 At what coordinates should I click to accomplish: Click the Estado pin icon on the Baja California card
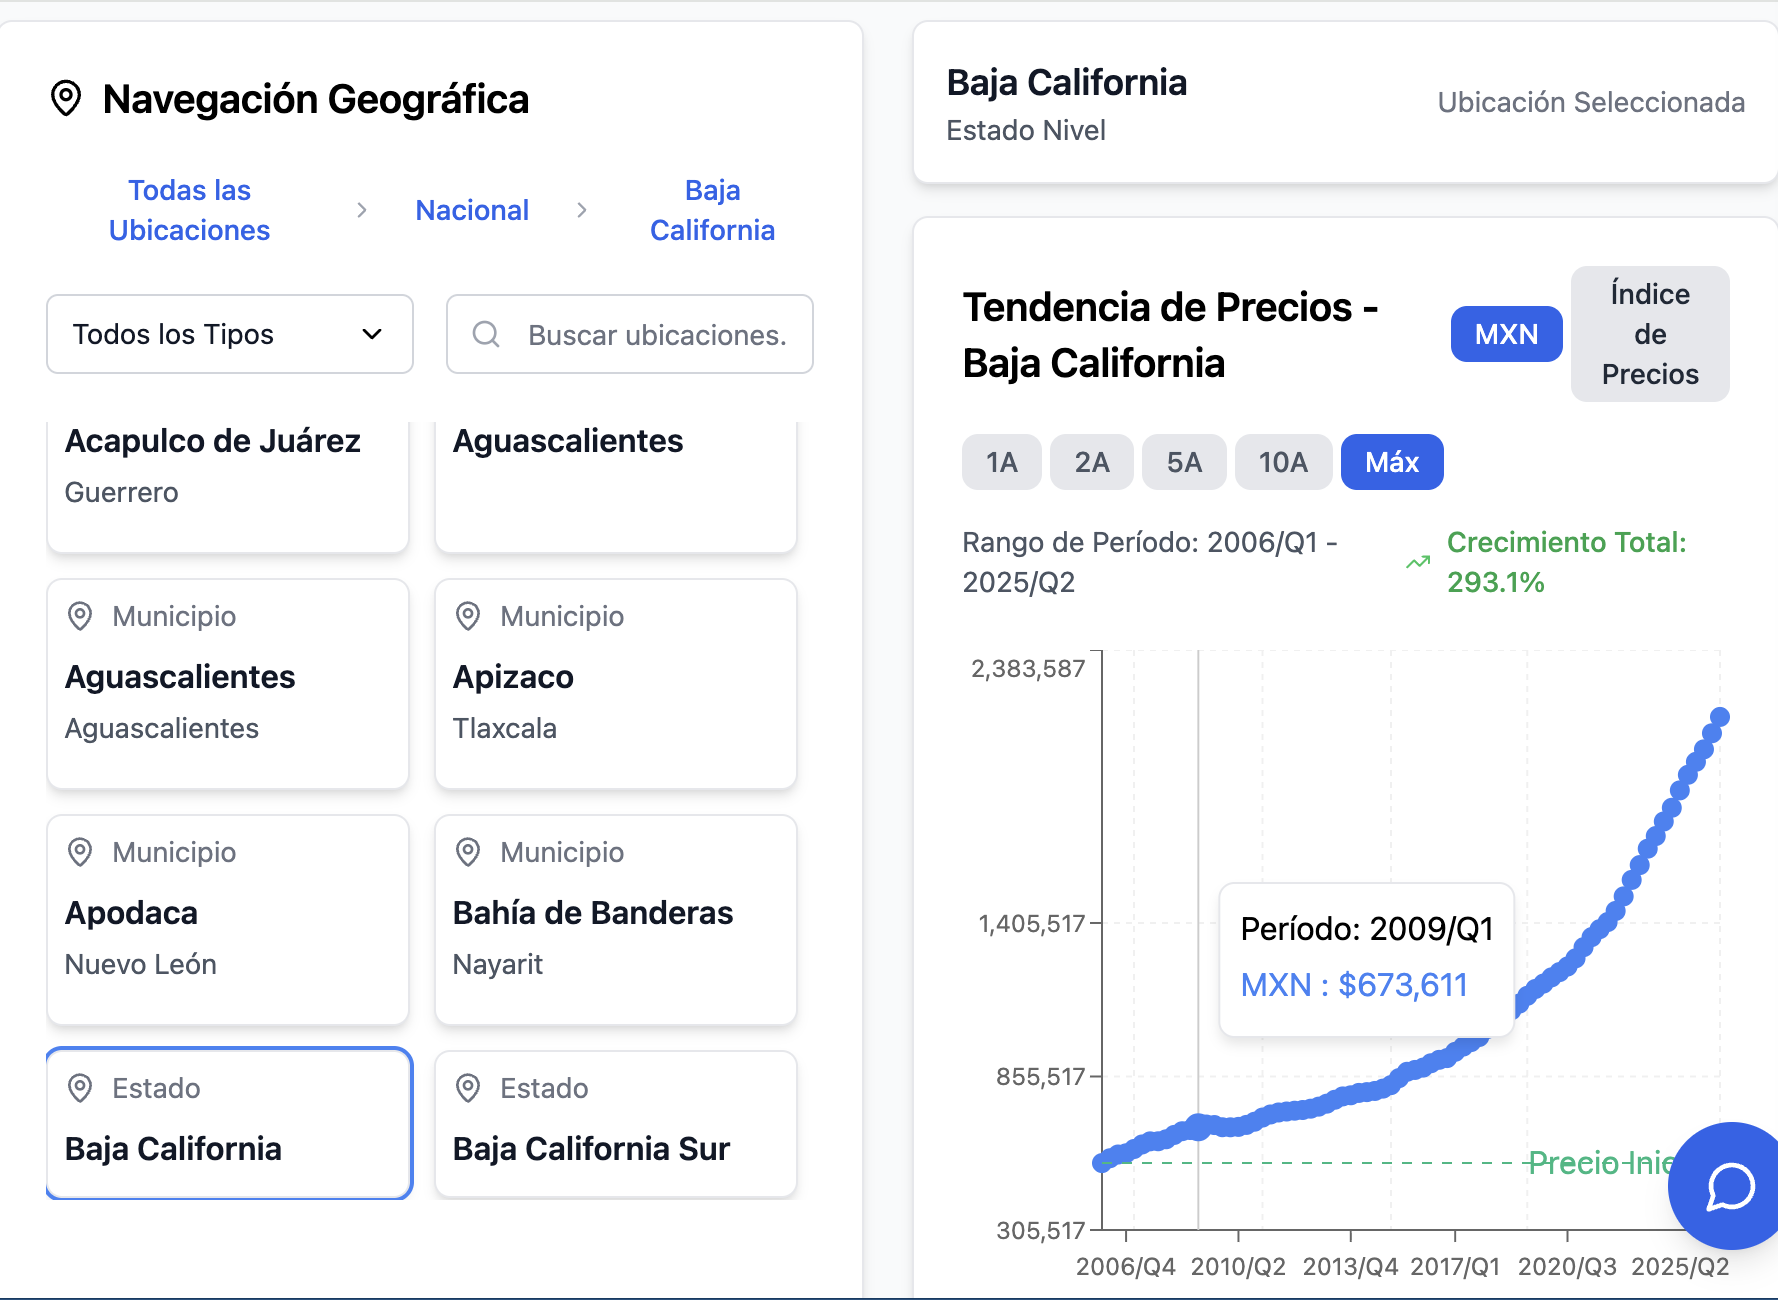click(x=80, y=1088)
